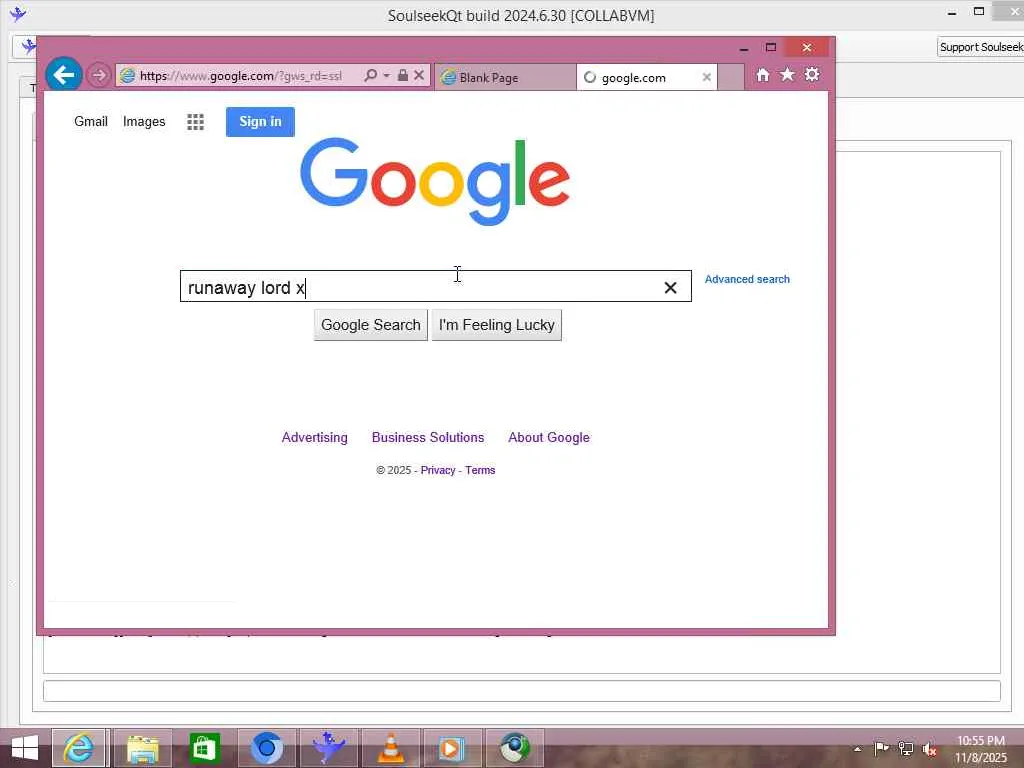
Task: Click the Internet Explorer taskbar icon
Action: coord(79,748)
